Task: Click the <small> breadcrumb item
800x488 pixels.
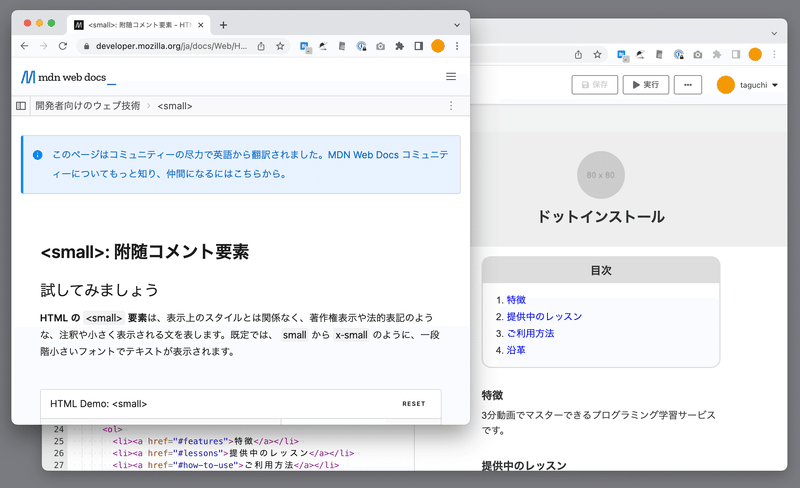Action: point(174,106)
